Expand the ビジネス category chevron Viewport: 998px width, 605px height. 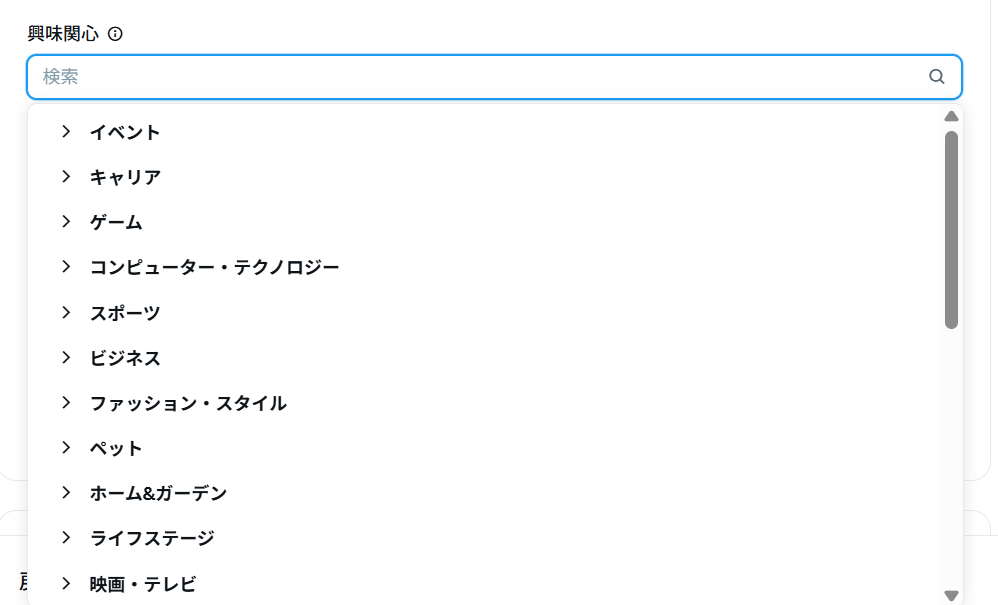click(x=66, y=358)
